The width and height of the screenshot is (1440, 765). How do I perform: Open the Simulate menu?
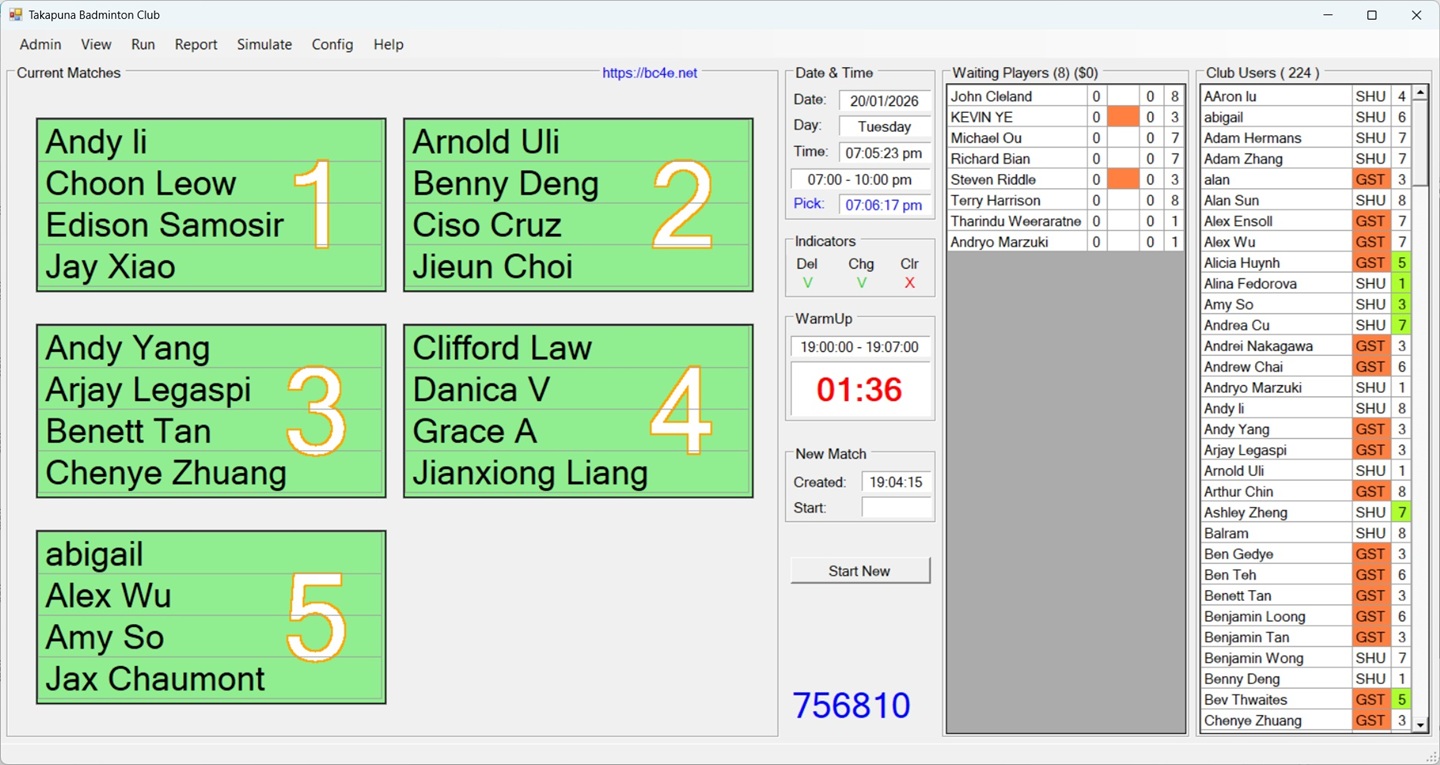coord(264,44)
